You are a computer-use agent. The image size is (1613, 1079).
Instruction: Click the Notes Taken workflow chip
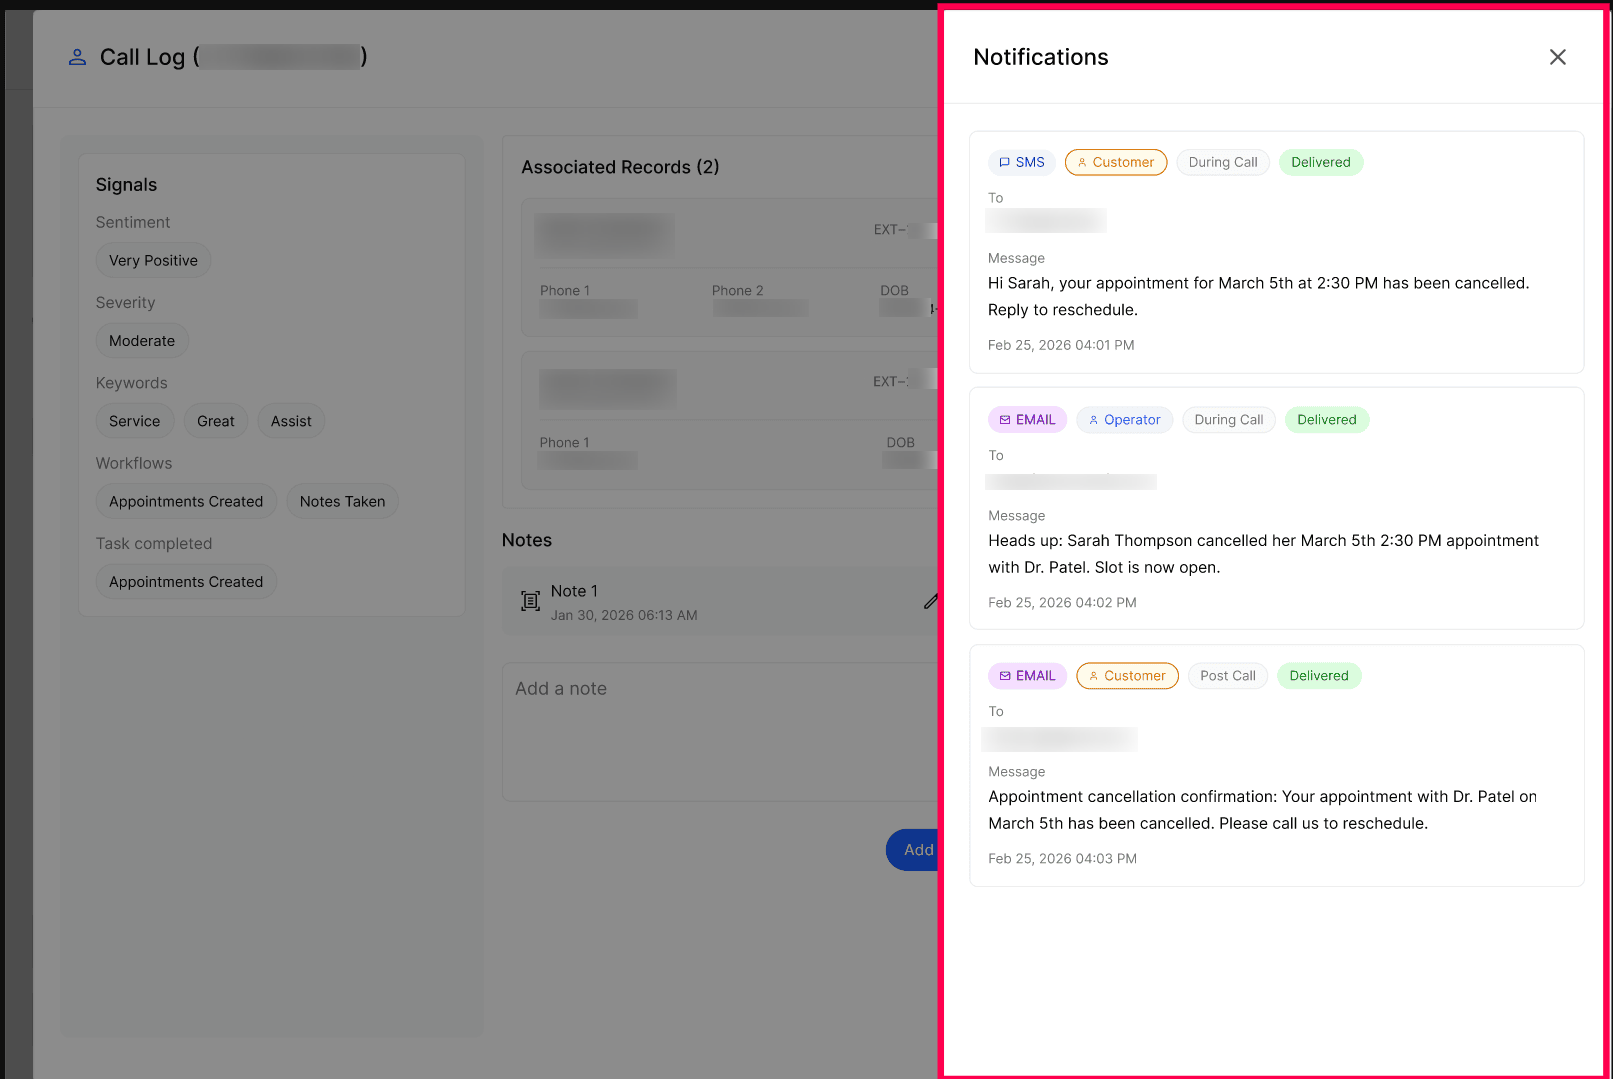click(342, 502)
